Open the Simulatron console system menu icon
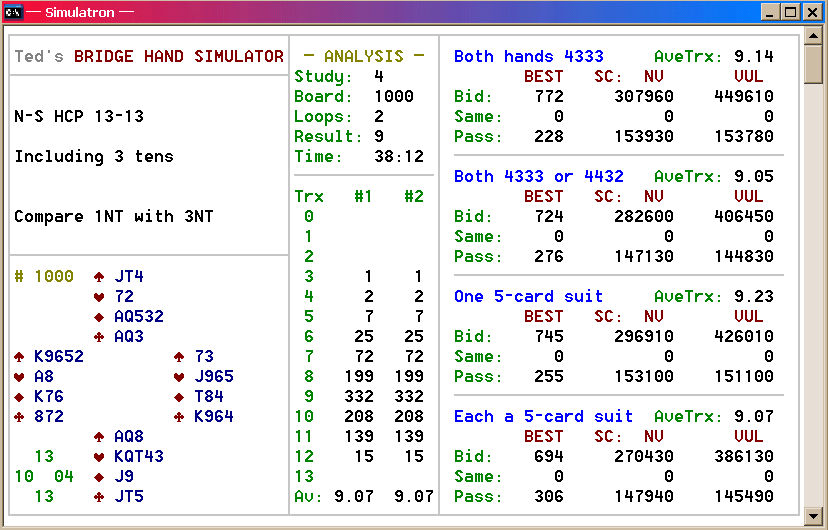Screen dimensions: 828x530 tap(14, 12)
